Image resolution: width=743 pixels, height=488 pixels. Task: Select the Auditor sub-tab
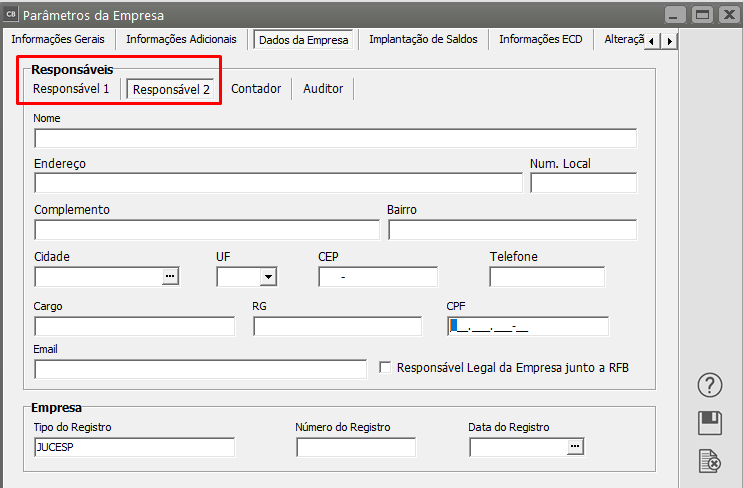[323, 89]
